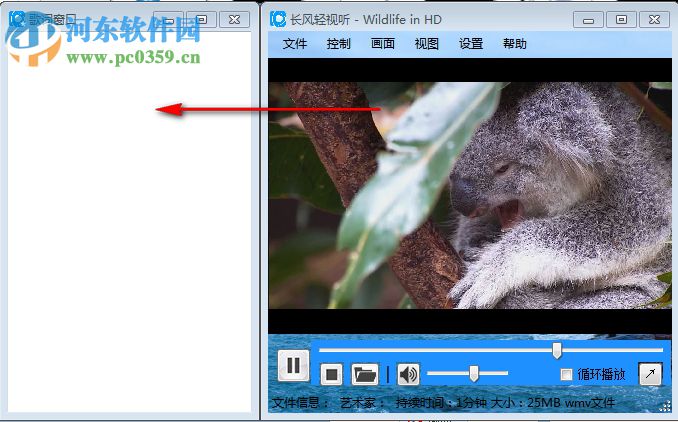This screenshot has height=422, width=678.
Task: Click the playback progress slider thumb
Action: tap(557, 350)
